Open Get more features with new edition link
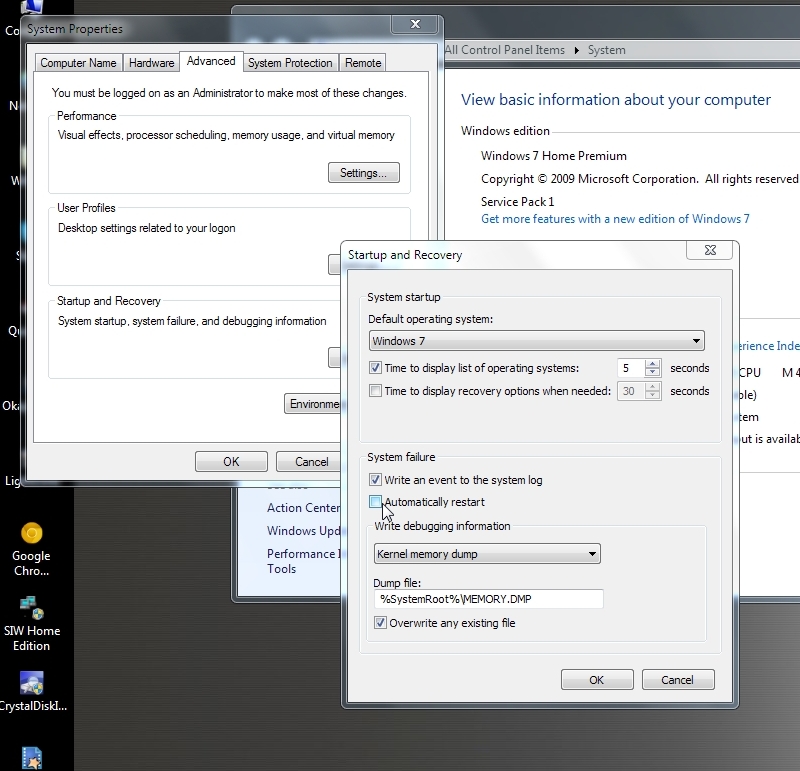Viewport: 800px width, 771px height. point(615,219)
